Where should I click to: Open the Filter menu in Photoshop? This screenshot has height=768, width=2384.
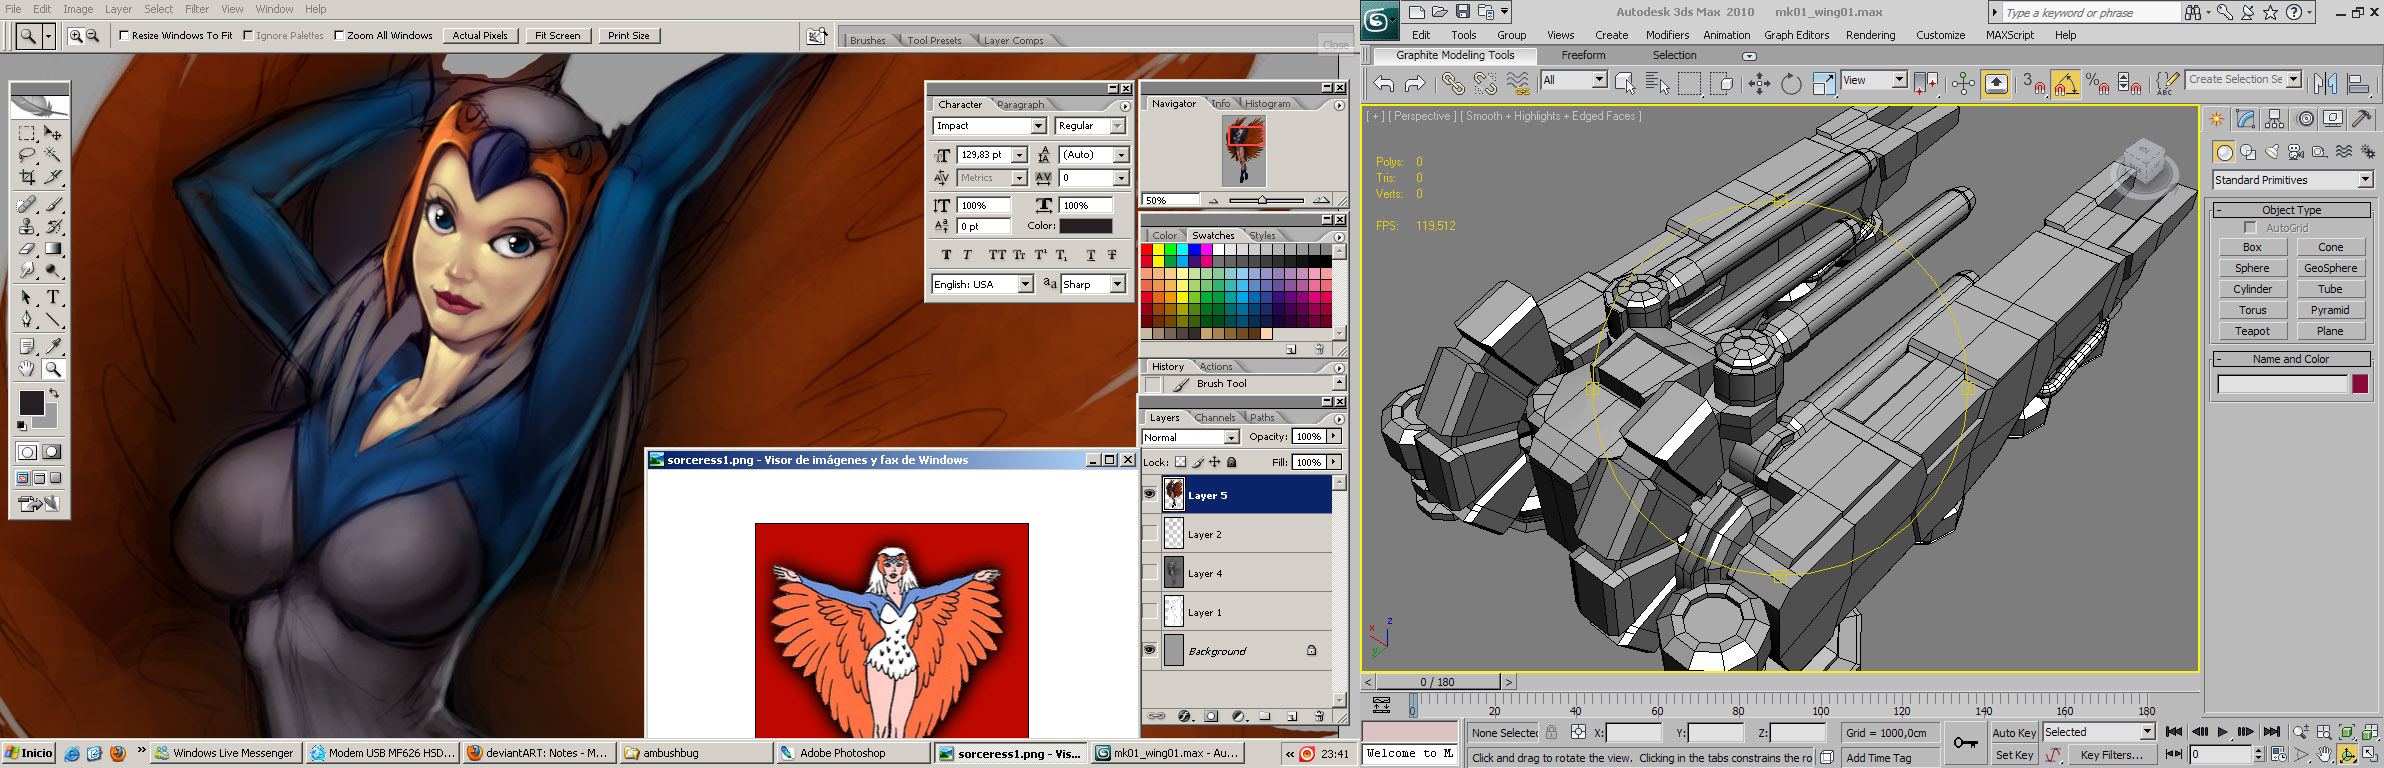[197, 9]
